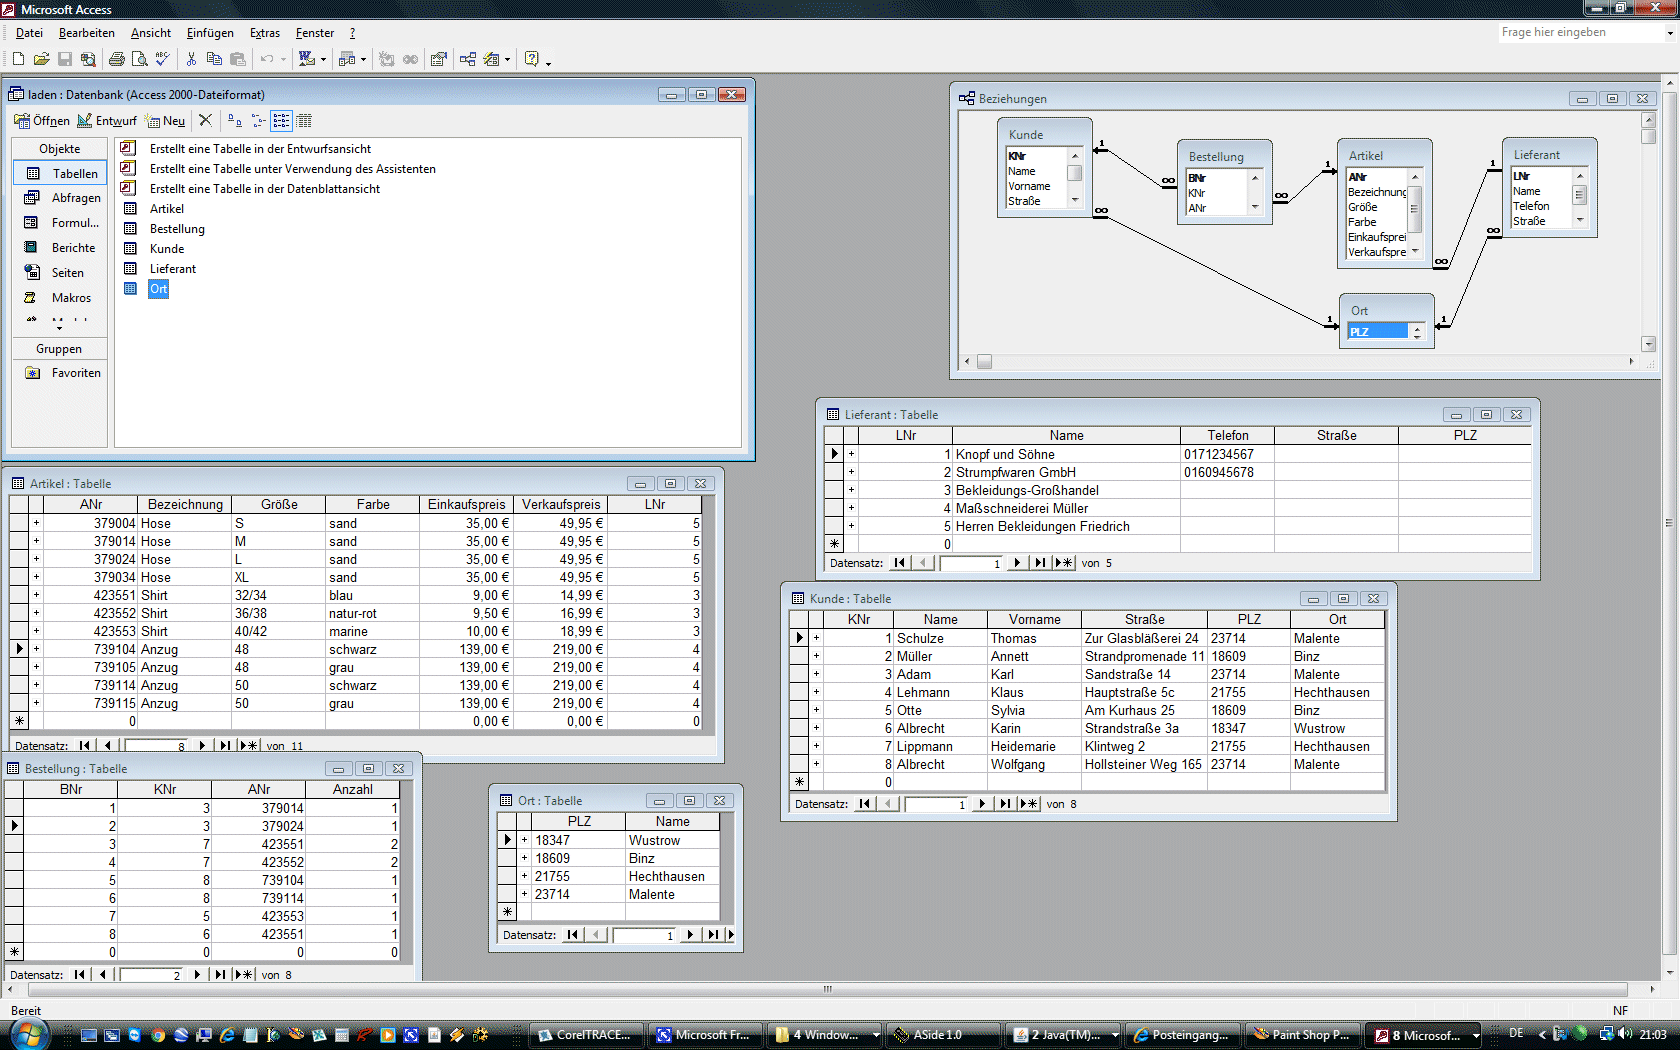Click the main Access horizontal scrollbar

[830, 989]
